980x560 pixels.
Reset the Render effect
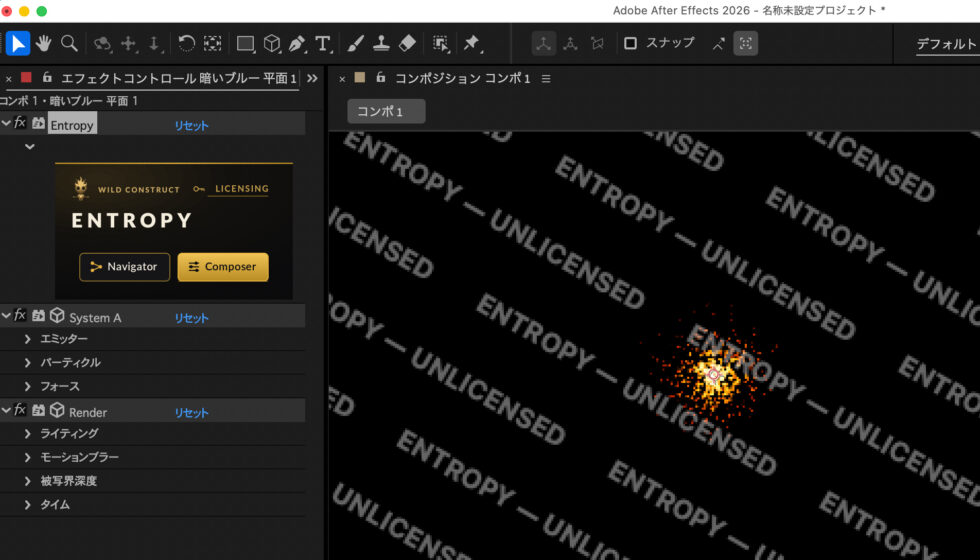coord(191,412)
